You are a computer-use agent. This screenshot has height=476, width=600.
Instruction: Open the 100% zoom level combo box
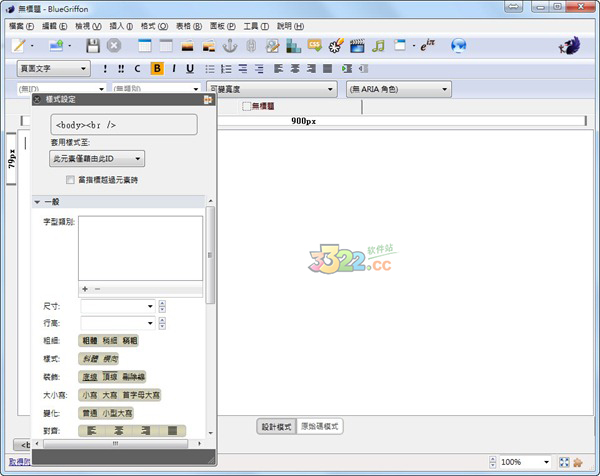click(524, 462)
